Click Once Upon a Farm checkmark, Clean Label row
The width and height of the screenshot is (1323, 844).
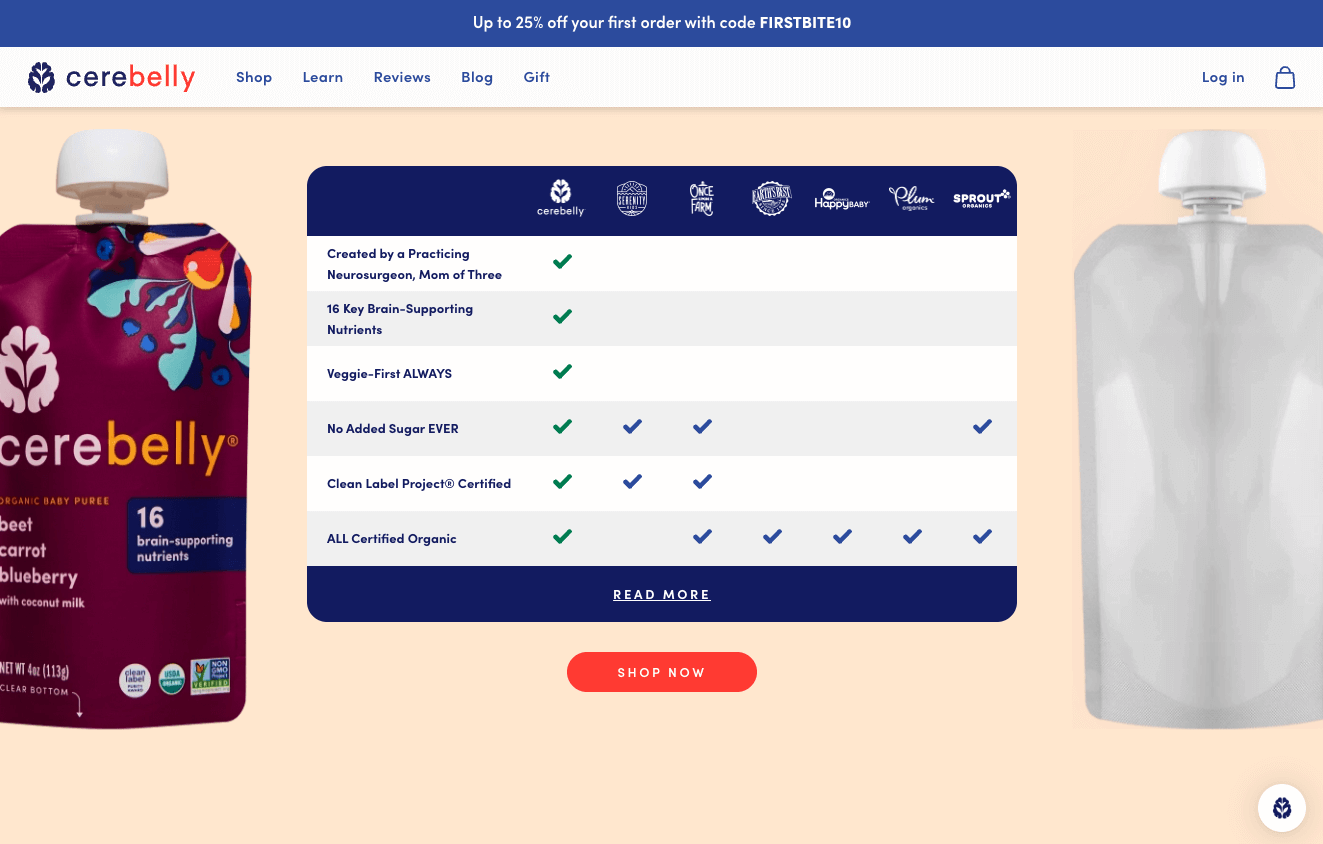tap(702, 482)
